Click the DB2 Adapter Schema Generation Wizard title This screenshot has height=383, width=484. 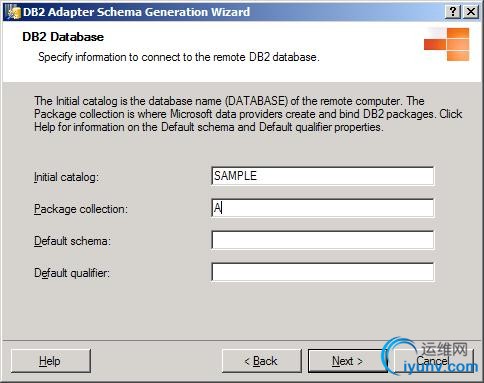click(x=136, y=12)
